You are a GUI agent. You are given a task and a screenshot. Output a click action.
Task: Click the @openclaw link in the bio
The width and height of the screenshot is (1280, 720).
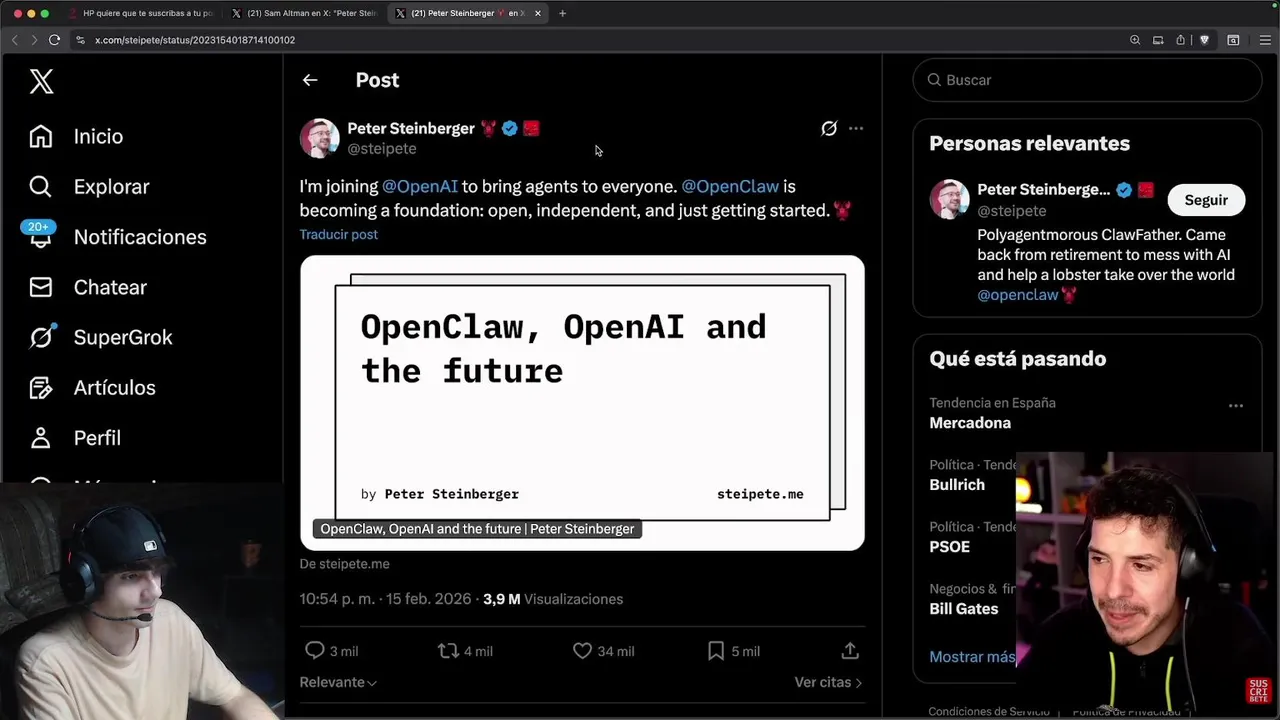[x=1017, y=295]
